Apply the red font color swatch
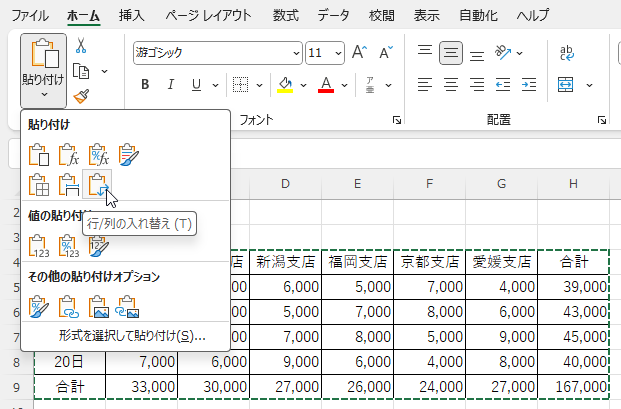This screenshot has height=409, width=621. point(325,84)
